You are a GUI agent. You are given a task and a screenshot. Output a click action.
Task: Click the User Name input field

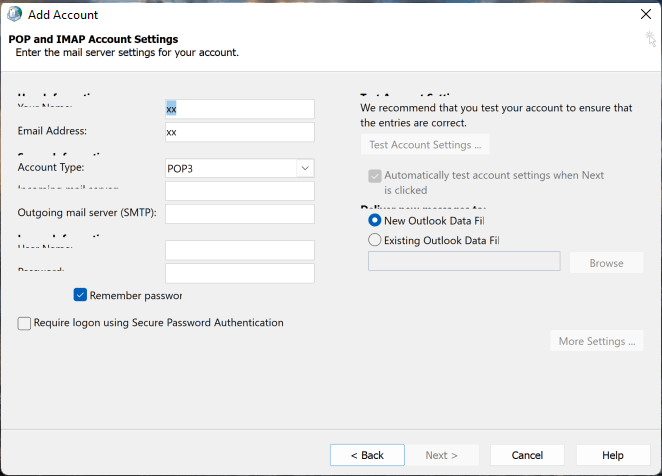tap(240, 250)
